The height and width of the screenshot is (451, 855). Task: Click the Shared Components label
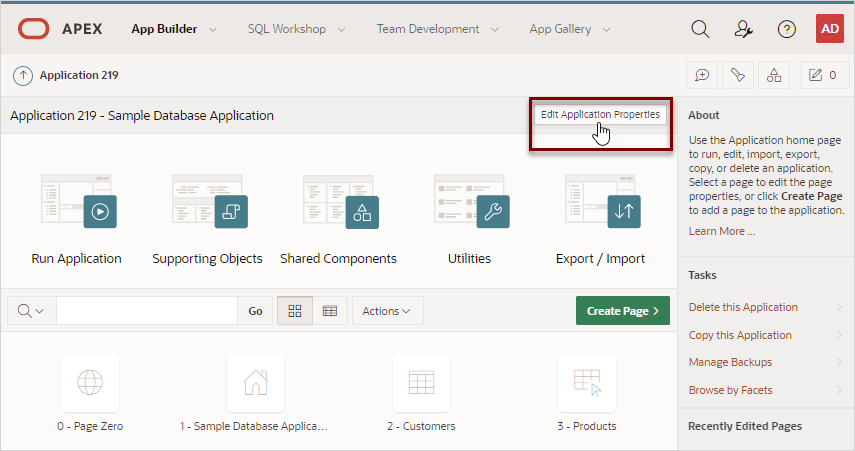tap(338, 258)
